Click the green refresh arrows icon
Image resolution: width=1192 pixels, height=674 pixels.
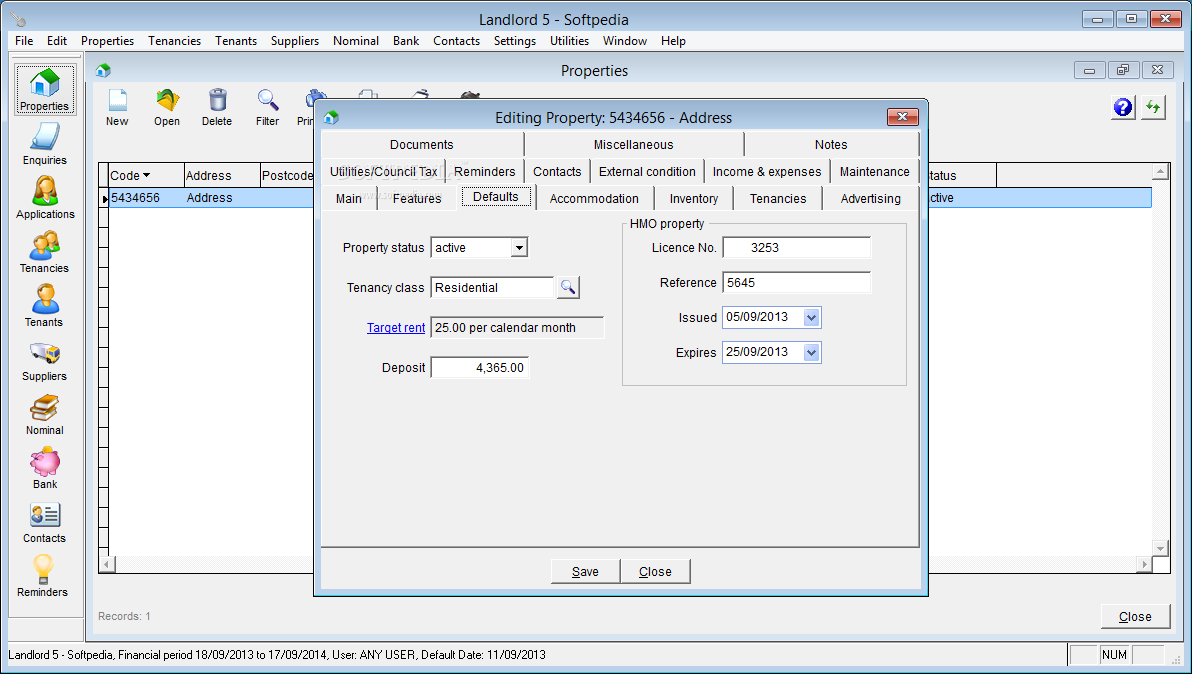tap(1153, 107)
